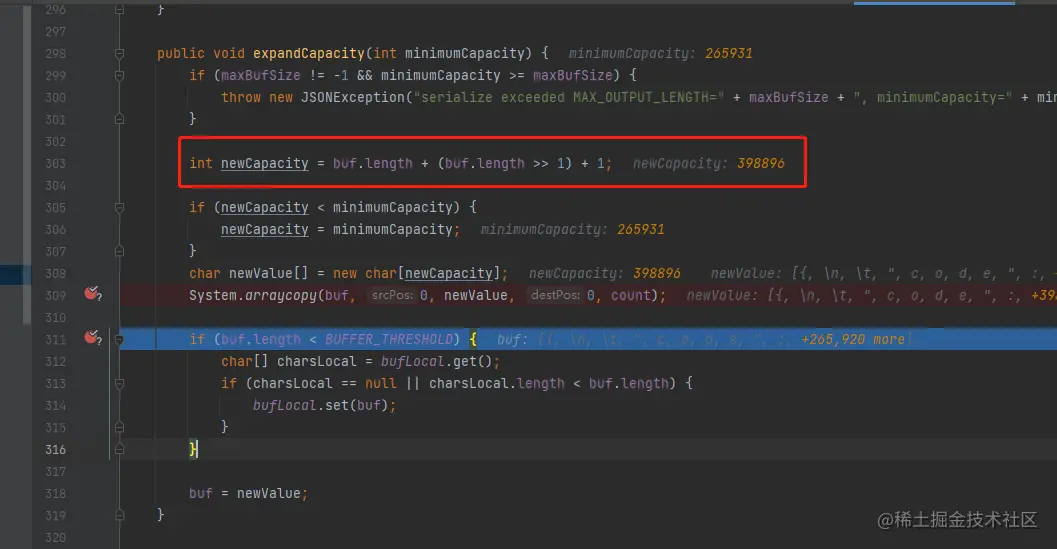This screenshot has width=1057, height=549.
Task: Click the method name expandCapacity
Action: tap(309, 53)
